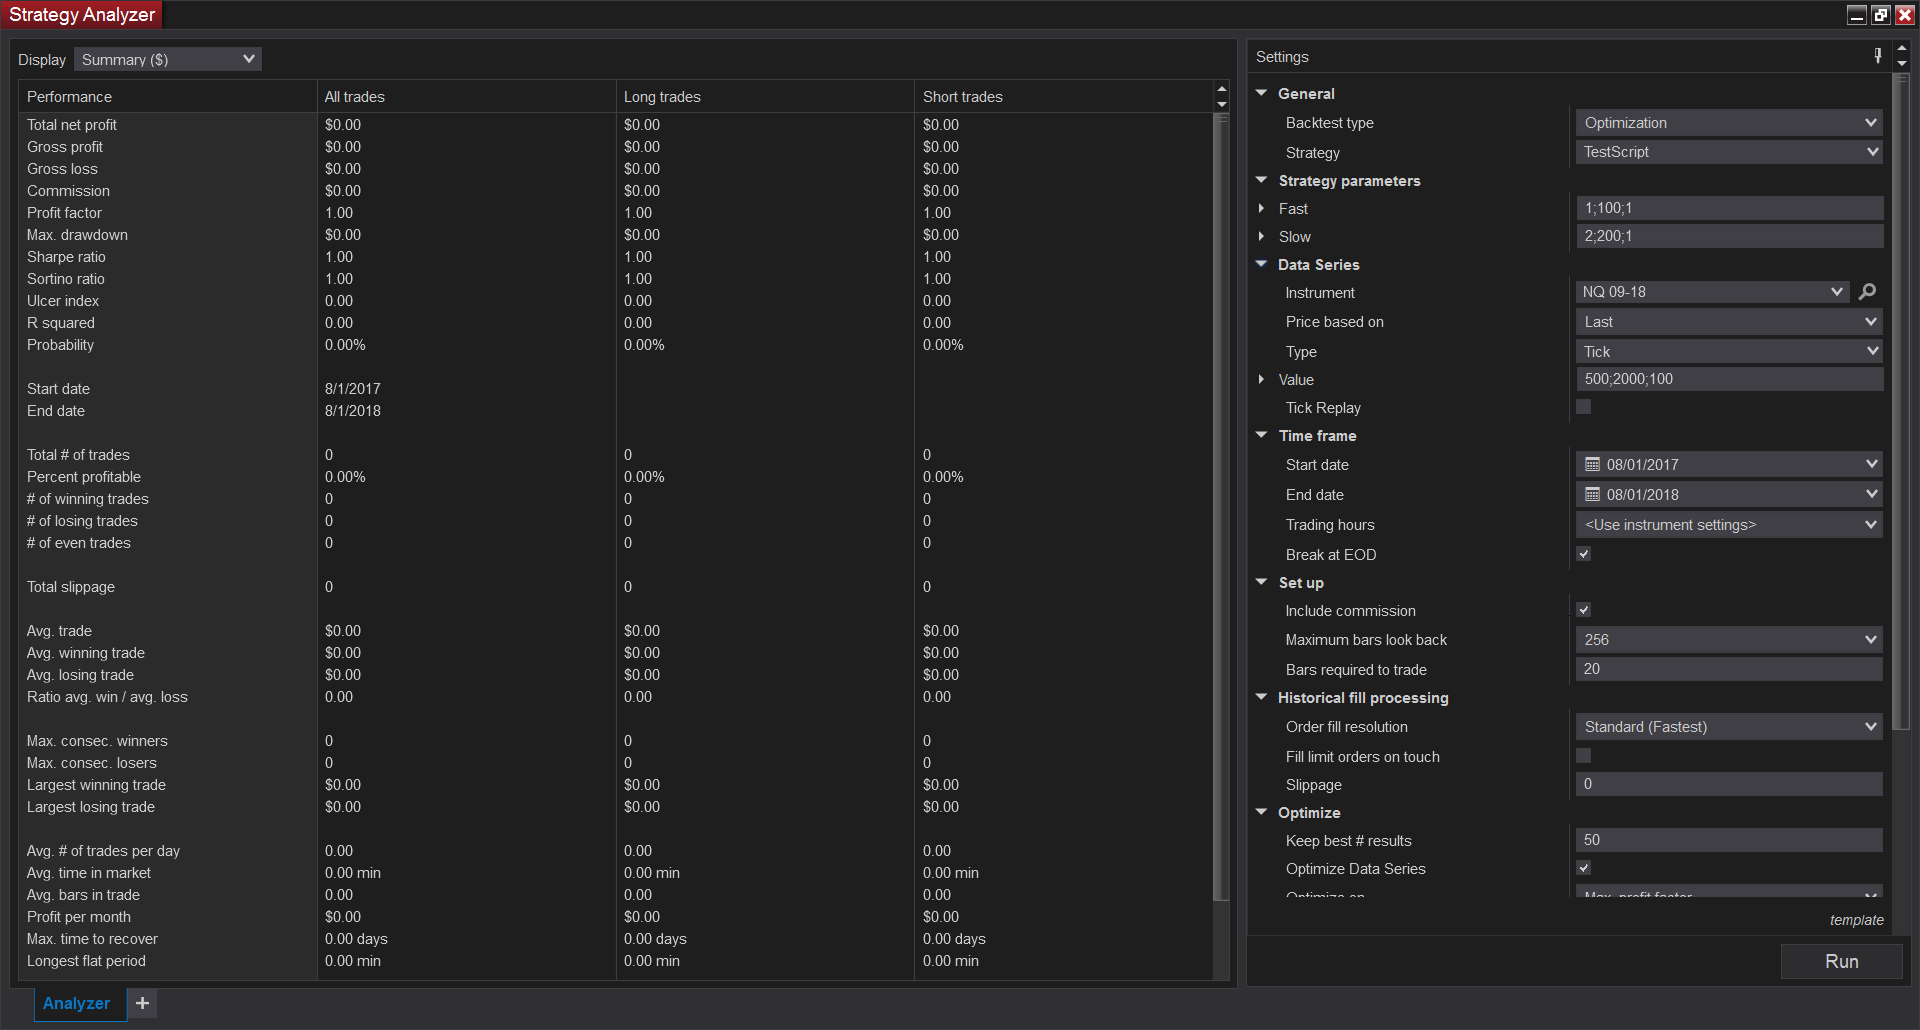
Task: Add a new tab with plus icon
Action: tap(143, 1003)
